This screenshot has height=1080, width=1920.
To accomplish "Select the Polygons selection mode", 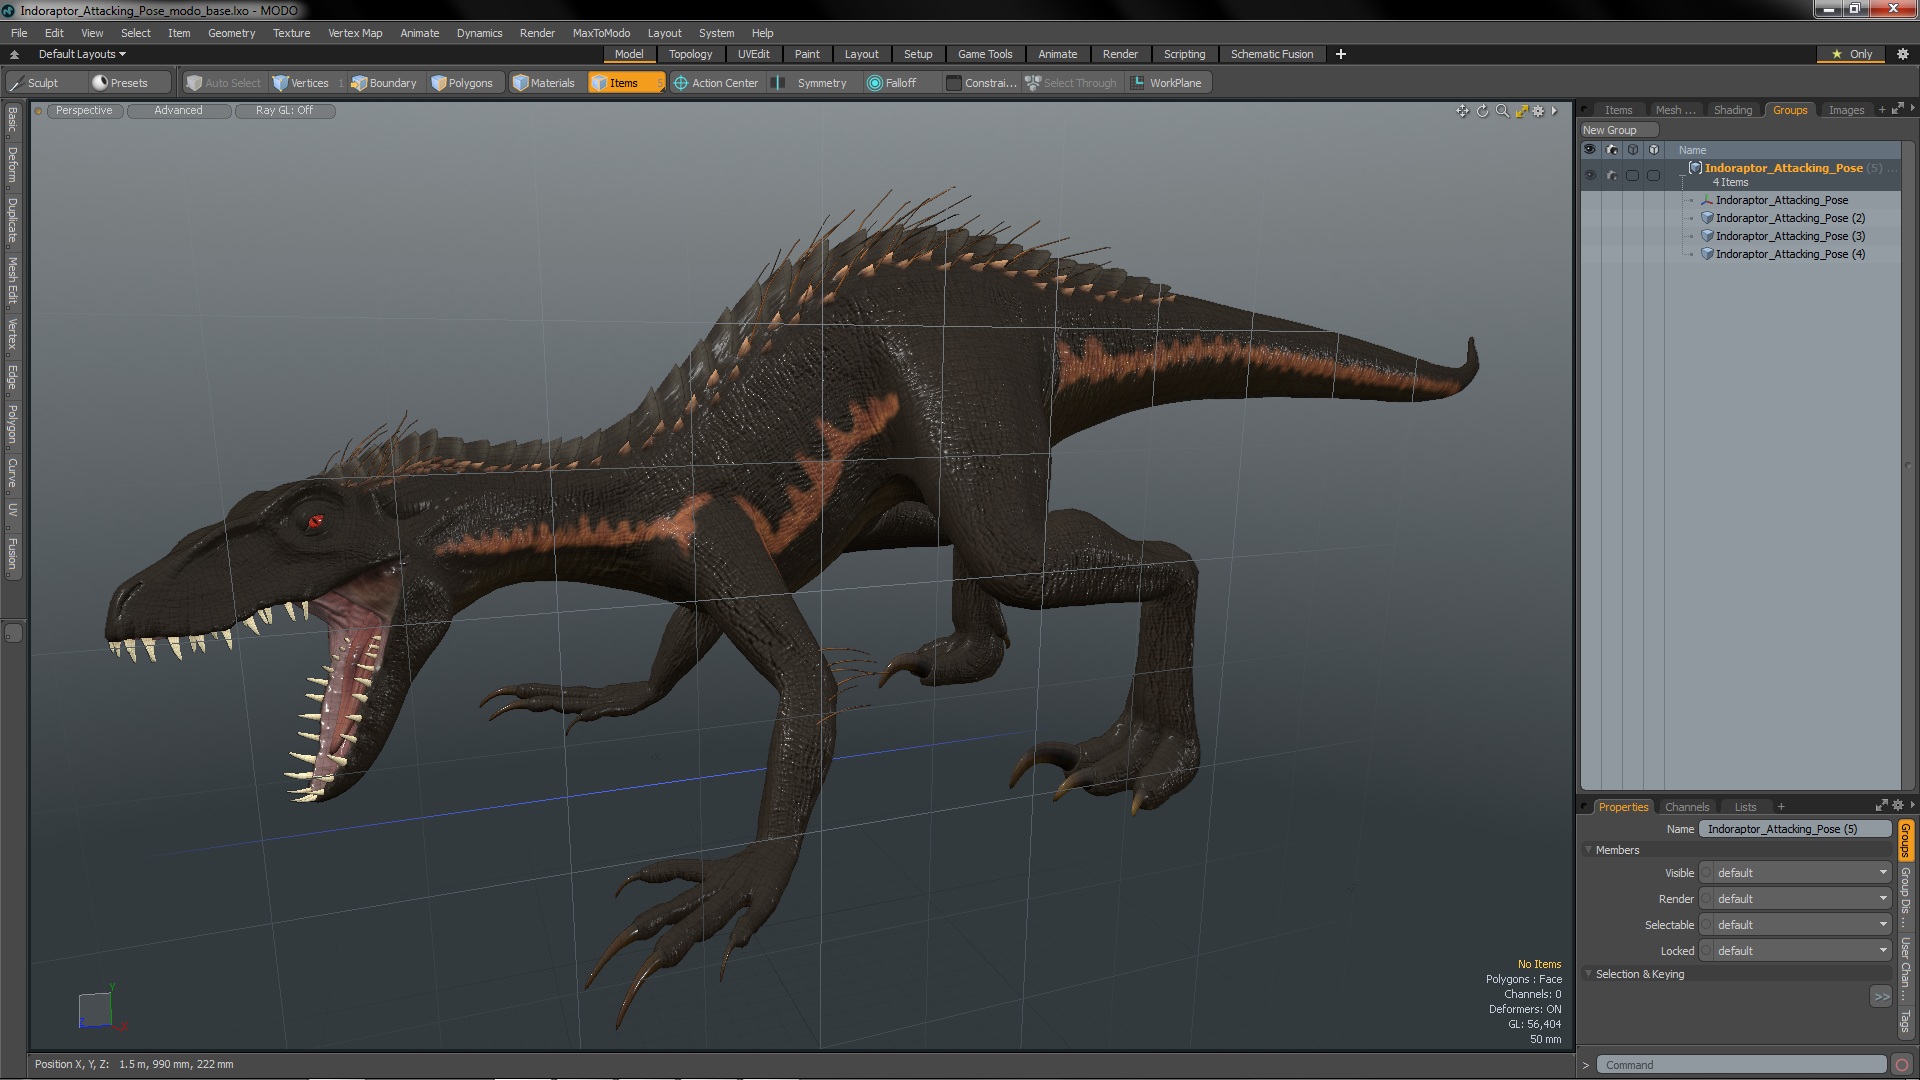I will 462,83.
